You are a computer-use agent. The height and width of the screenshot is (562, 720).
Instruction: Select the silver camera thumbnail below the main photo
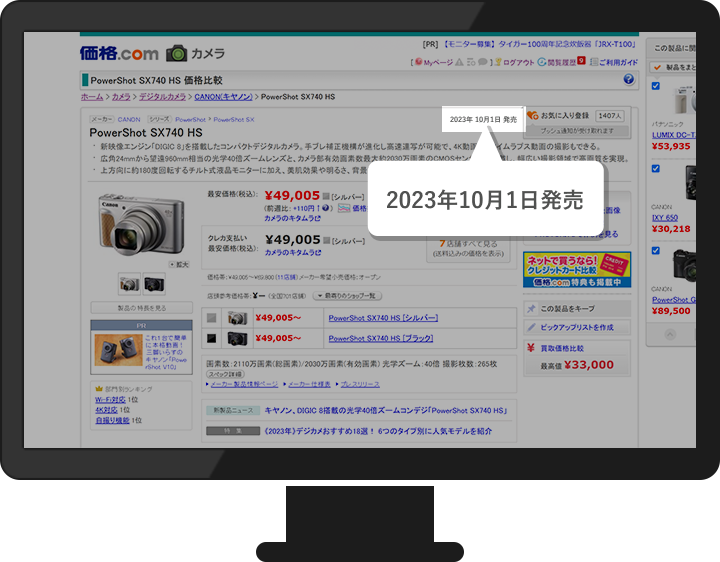(x=129, y=284)
